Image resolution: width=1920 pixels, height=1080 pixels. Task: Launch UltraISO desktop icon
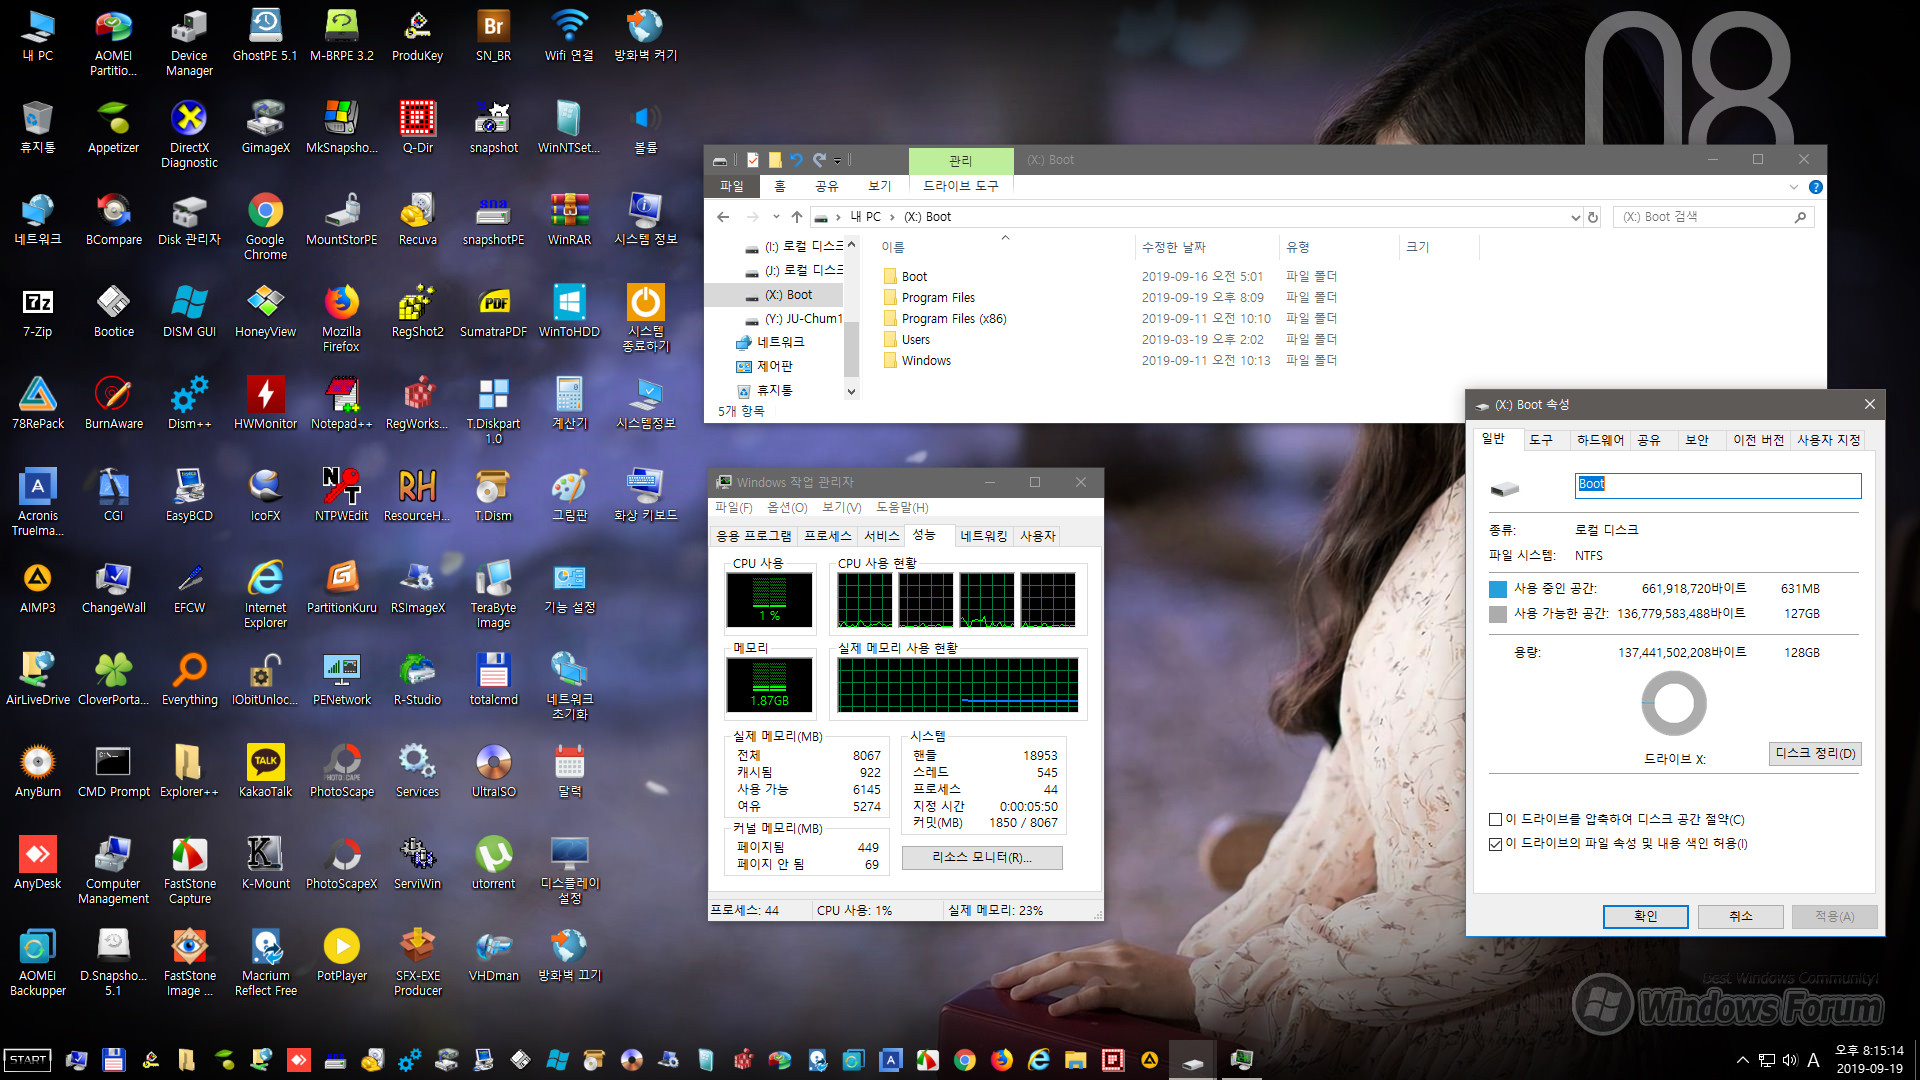click(x=493, y=772)
